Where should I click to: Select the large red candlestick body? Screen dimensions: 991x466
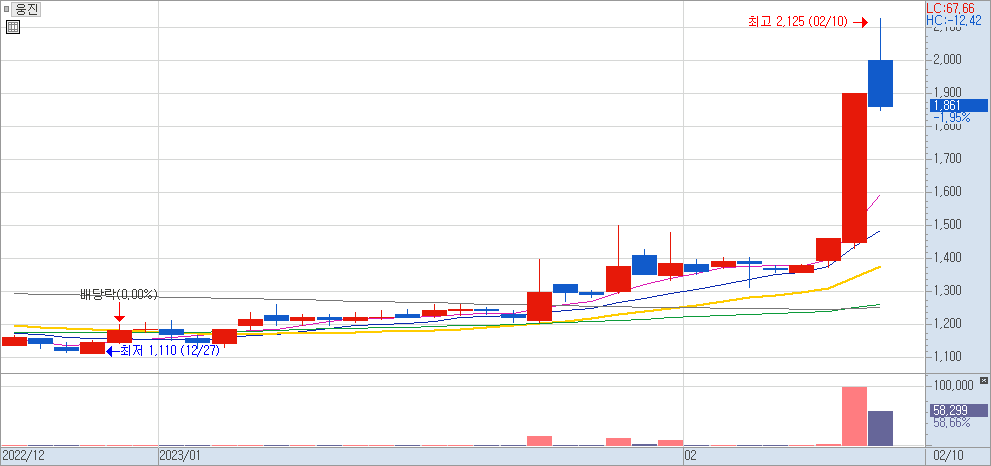(853, 167)
